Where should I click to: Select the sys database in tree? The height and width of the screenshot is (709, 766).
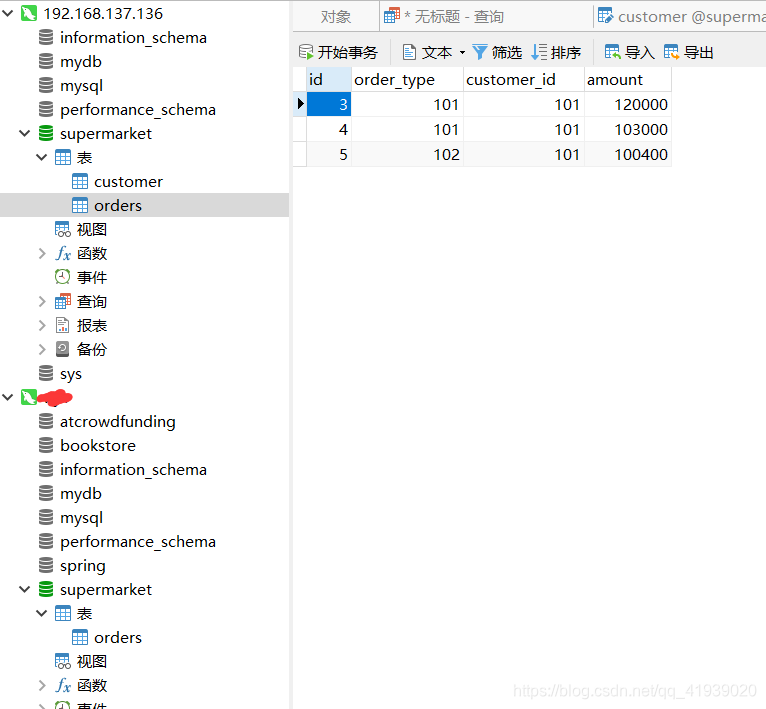click(x=71, y=374)
